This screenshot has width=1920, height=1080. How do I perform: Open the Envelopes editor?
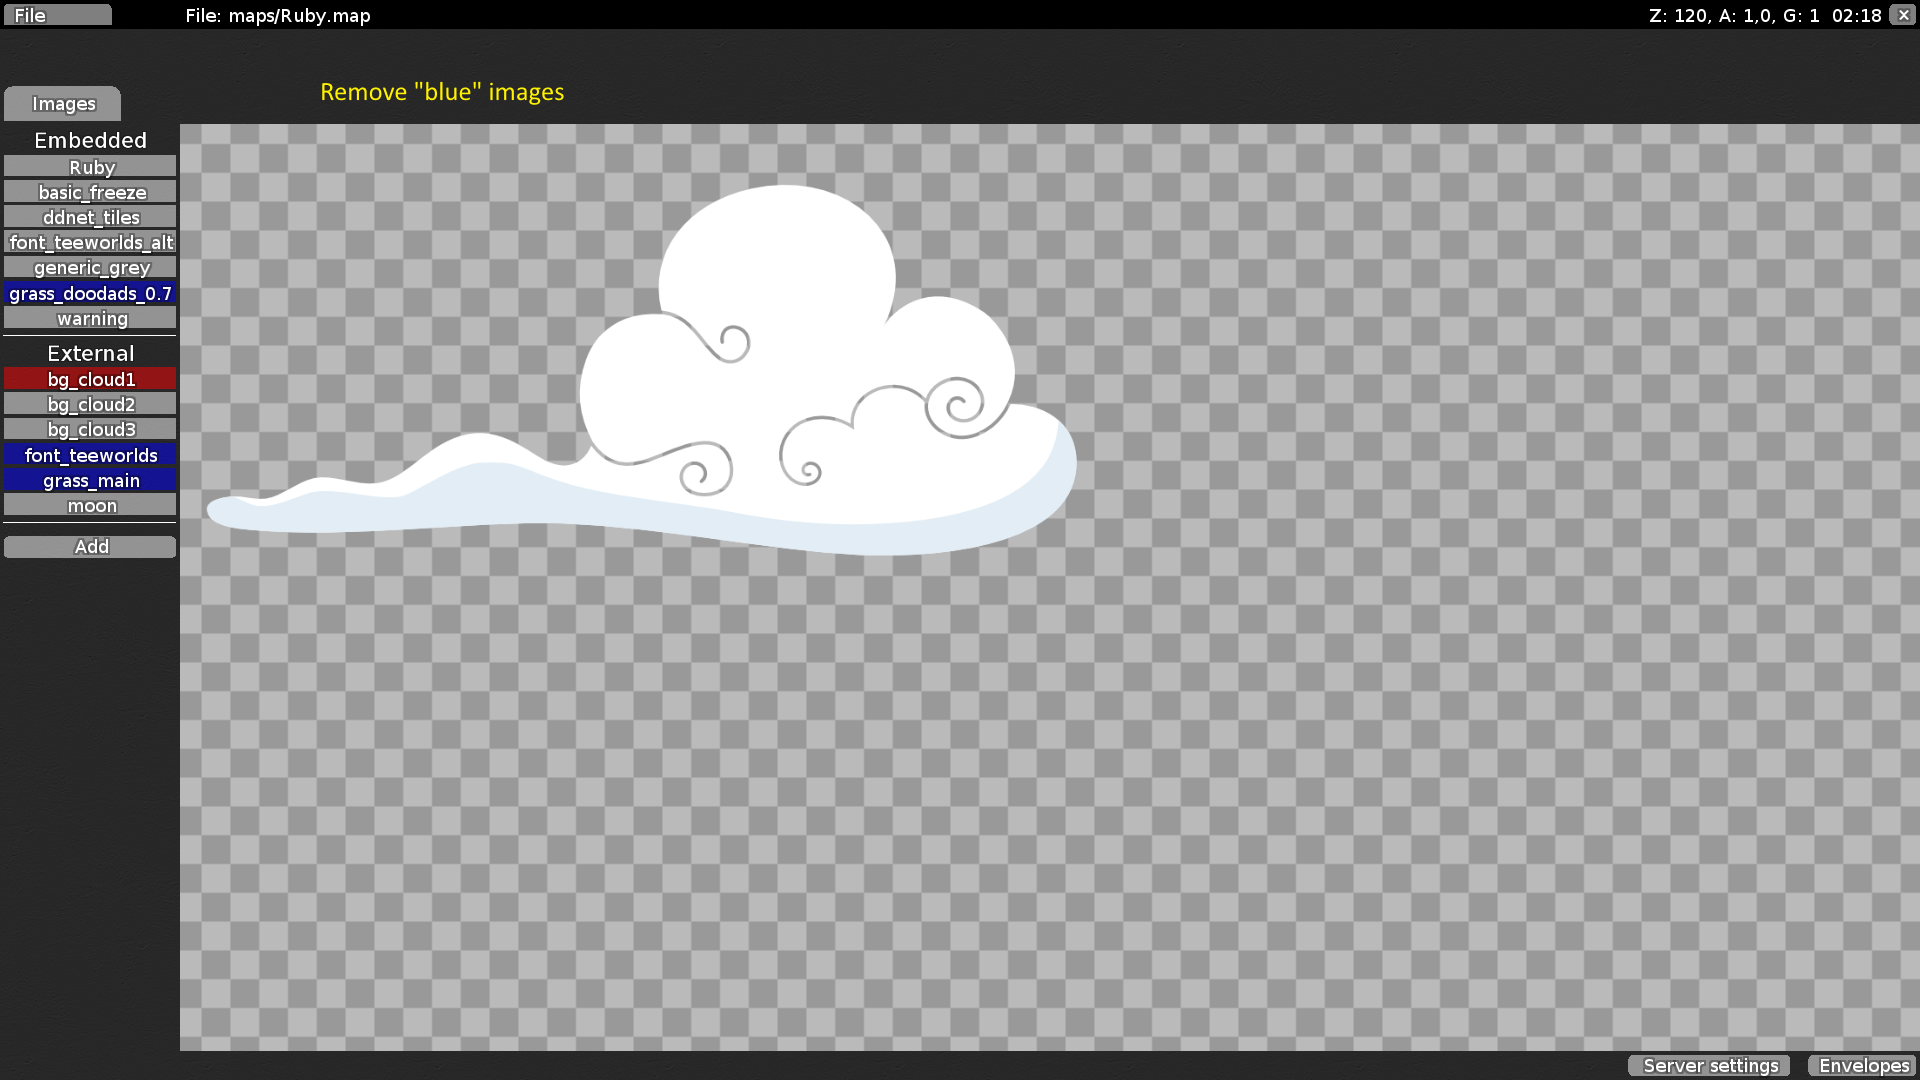(x=1862, y=1065)
